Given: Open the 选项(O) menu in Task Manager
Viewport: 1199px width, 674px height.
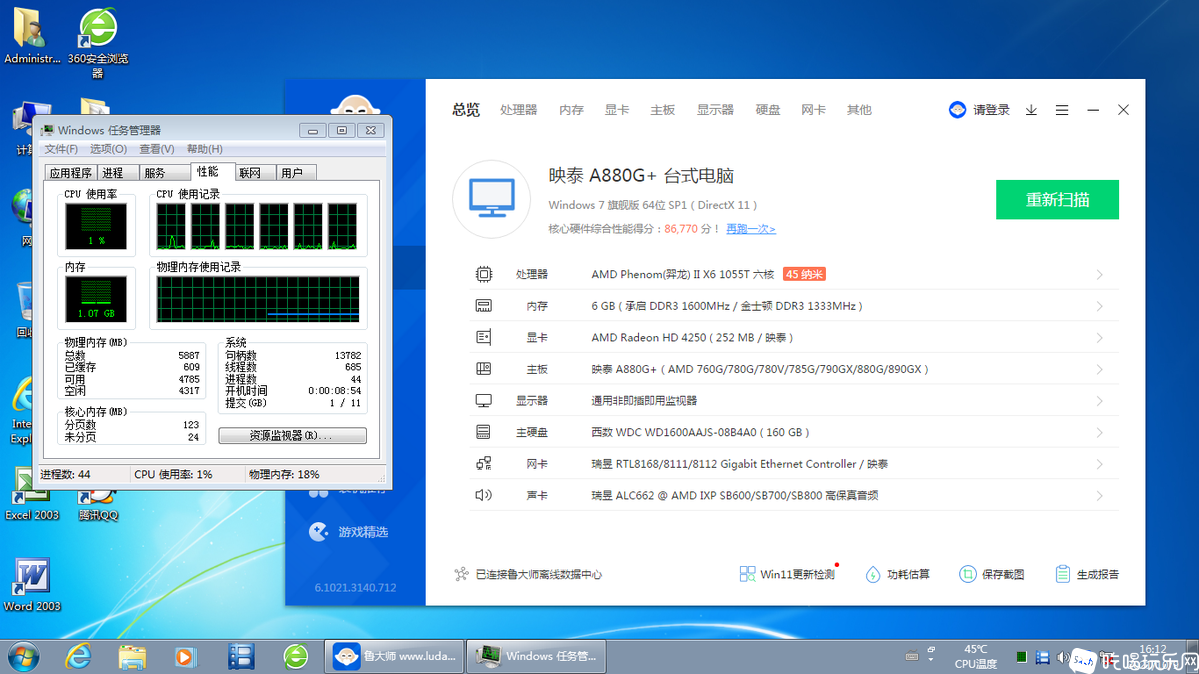Looking at the screenshot, I should pyautogui.click(x=109, y=149).
